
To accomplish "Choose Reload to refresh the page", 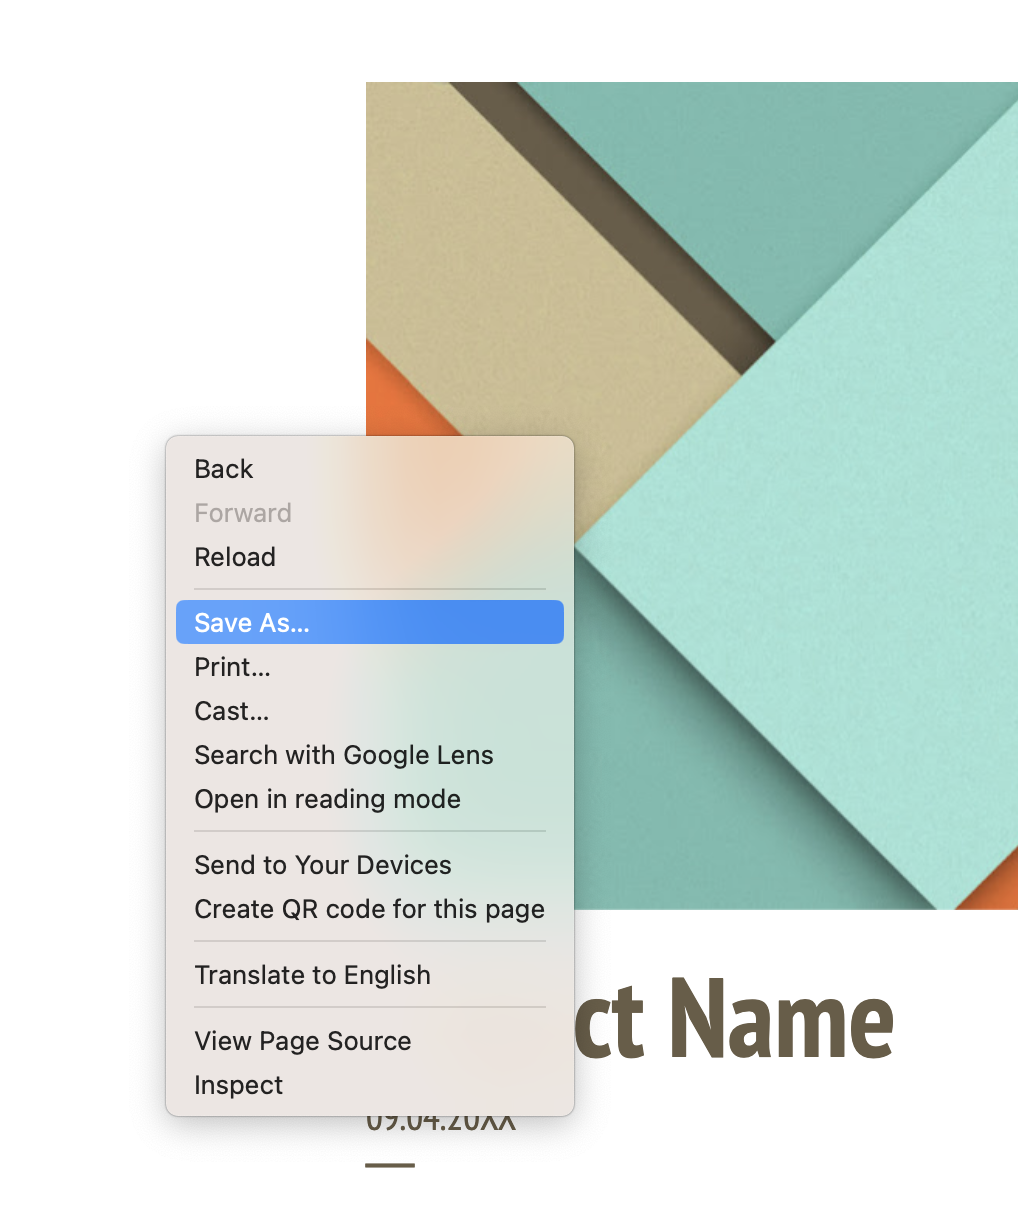I will (234, 557).
